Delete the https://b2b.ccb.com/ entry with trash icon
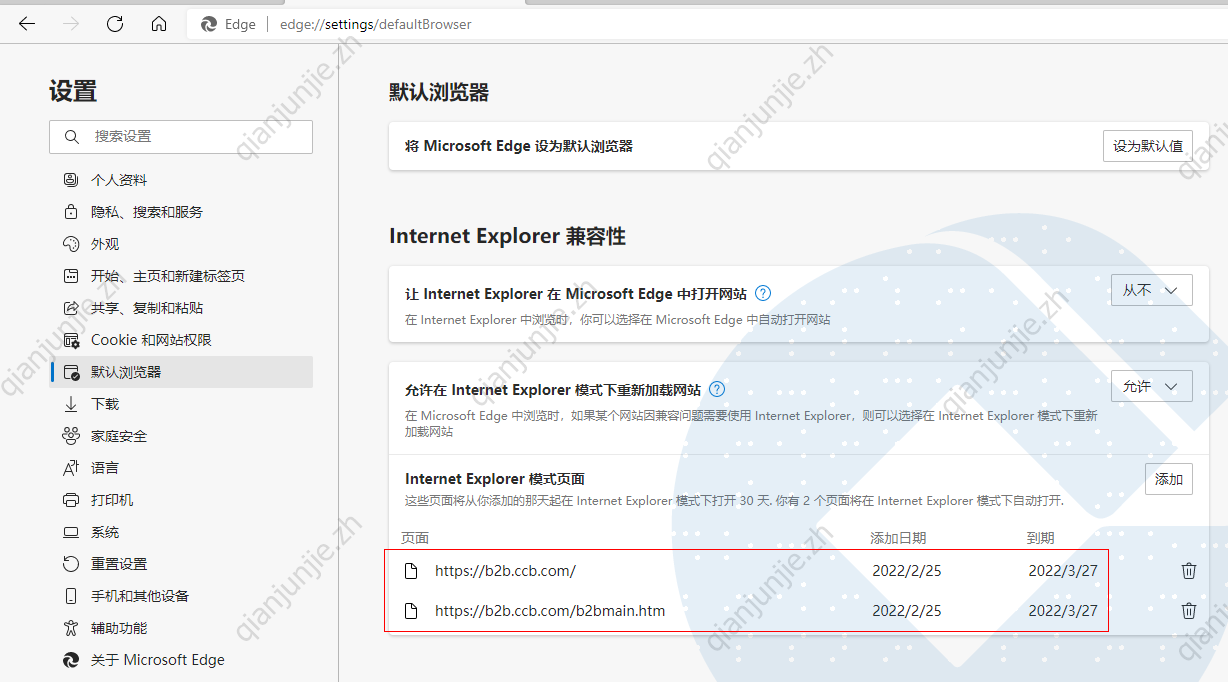 1189,571
